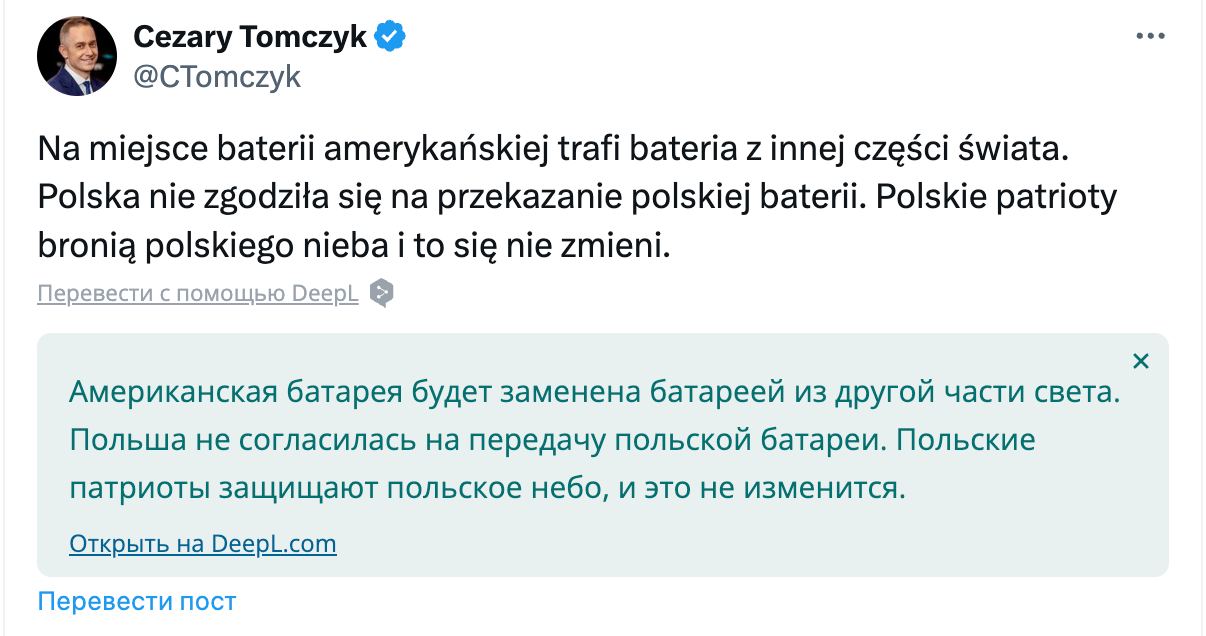Click the DeepL hexagon logo icon
The width and height of the screenshot is (1206, 636).
pyautogui.click(x=381, y=293)
